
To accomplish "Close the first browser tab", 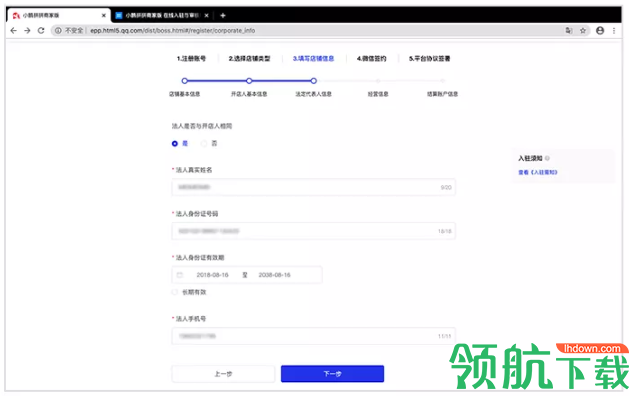I will [103, 15].
